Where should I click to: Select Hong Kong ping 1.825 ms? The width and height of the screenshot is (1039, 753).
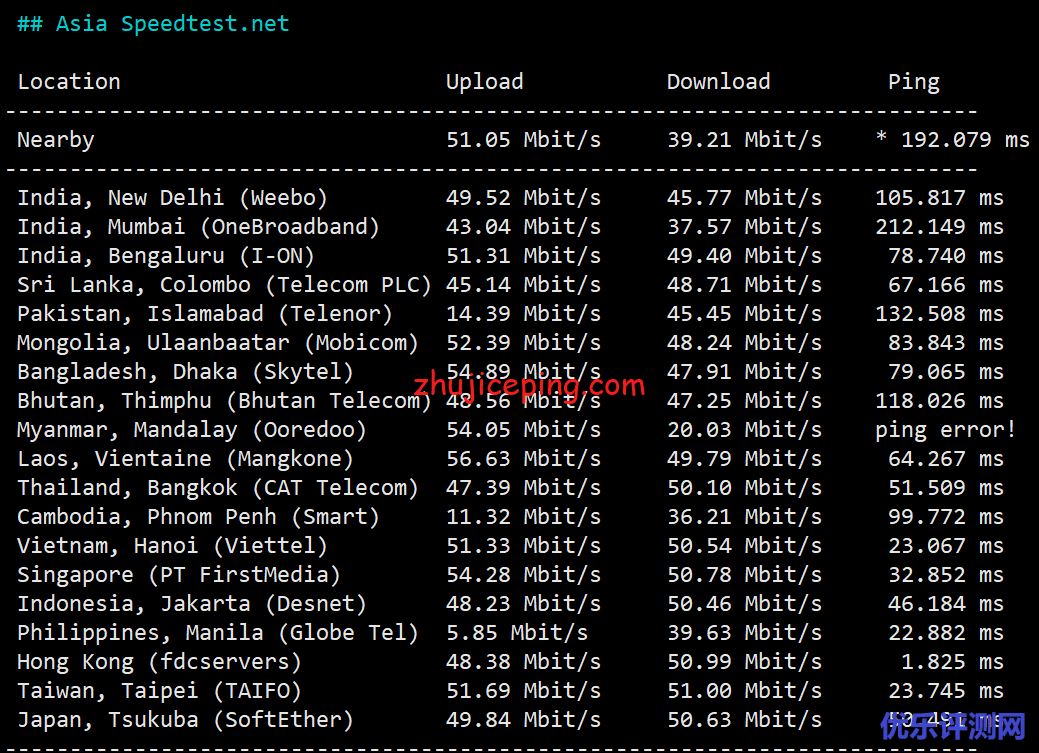(952, 662)
